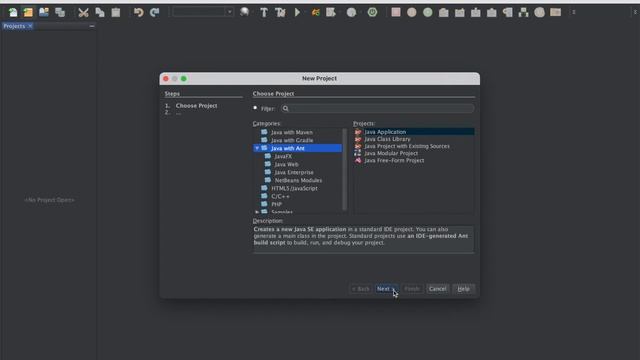
Task: Minimize the Projects panel via dash button
Action: [x=92, y=26]
